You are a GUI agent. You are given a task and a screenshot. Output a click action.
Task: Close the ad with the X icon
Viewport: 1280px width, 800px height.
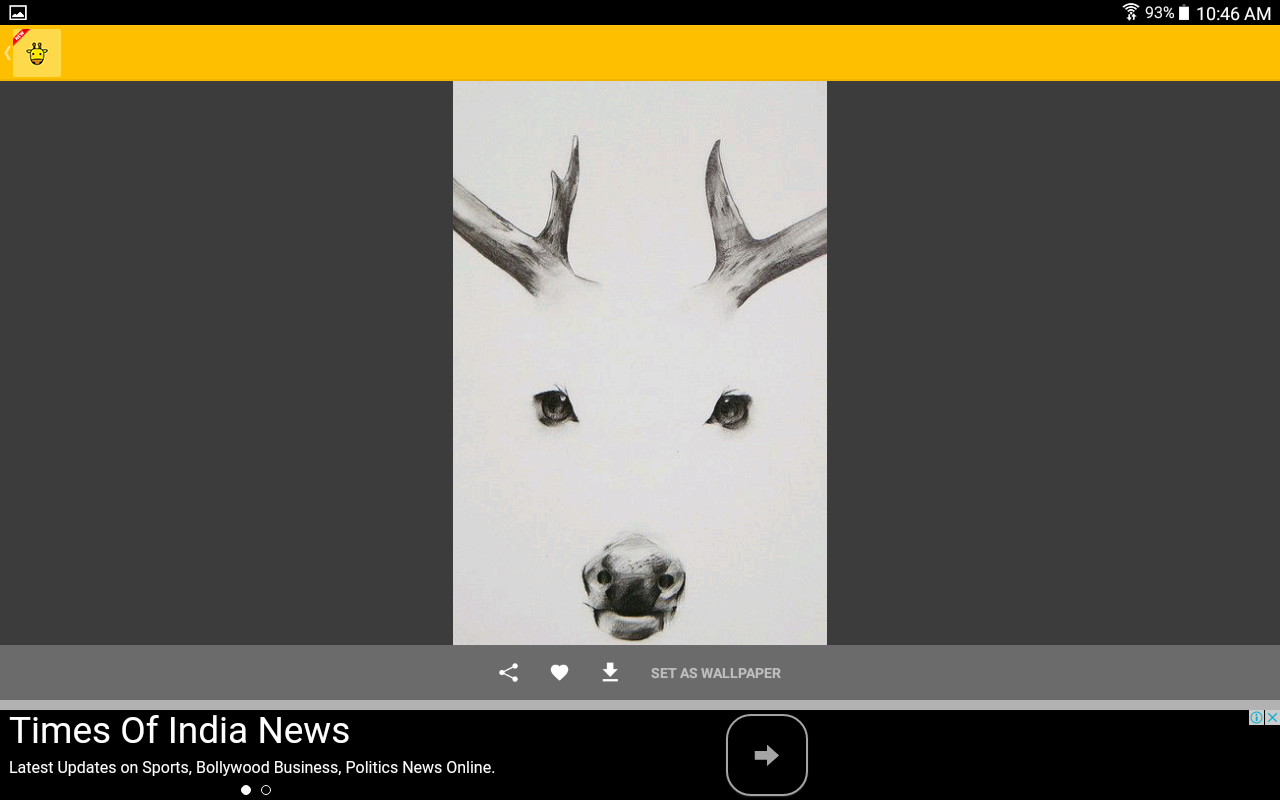(1272, 717)
